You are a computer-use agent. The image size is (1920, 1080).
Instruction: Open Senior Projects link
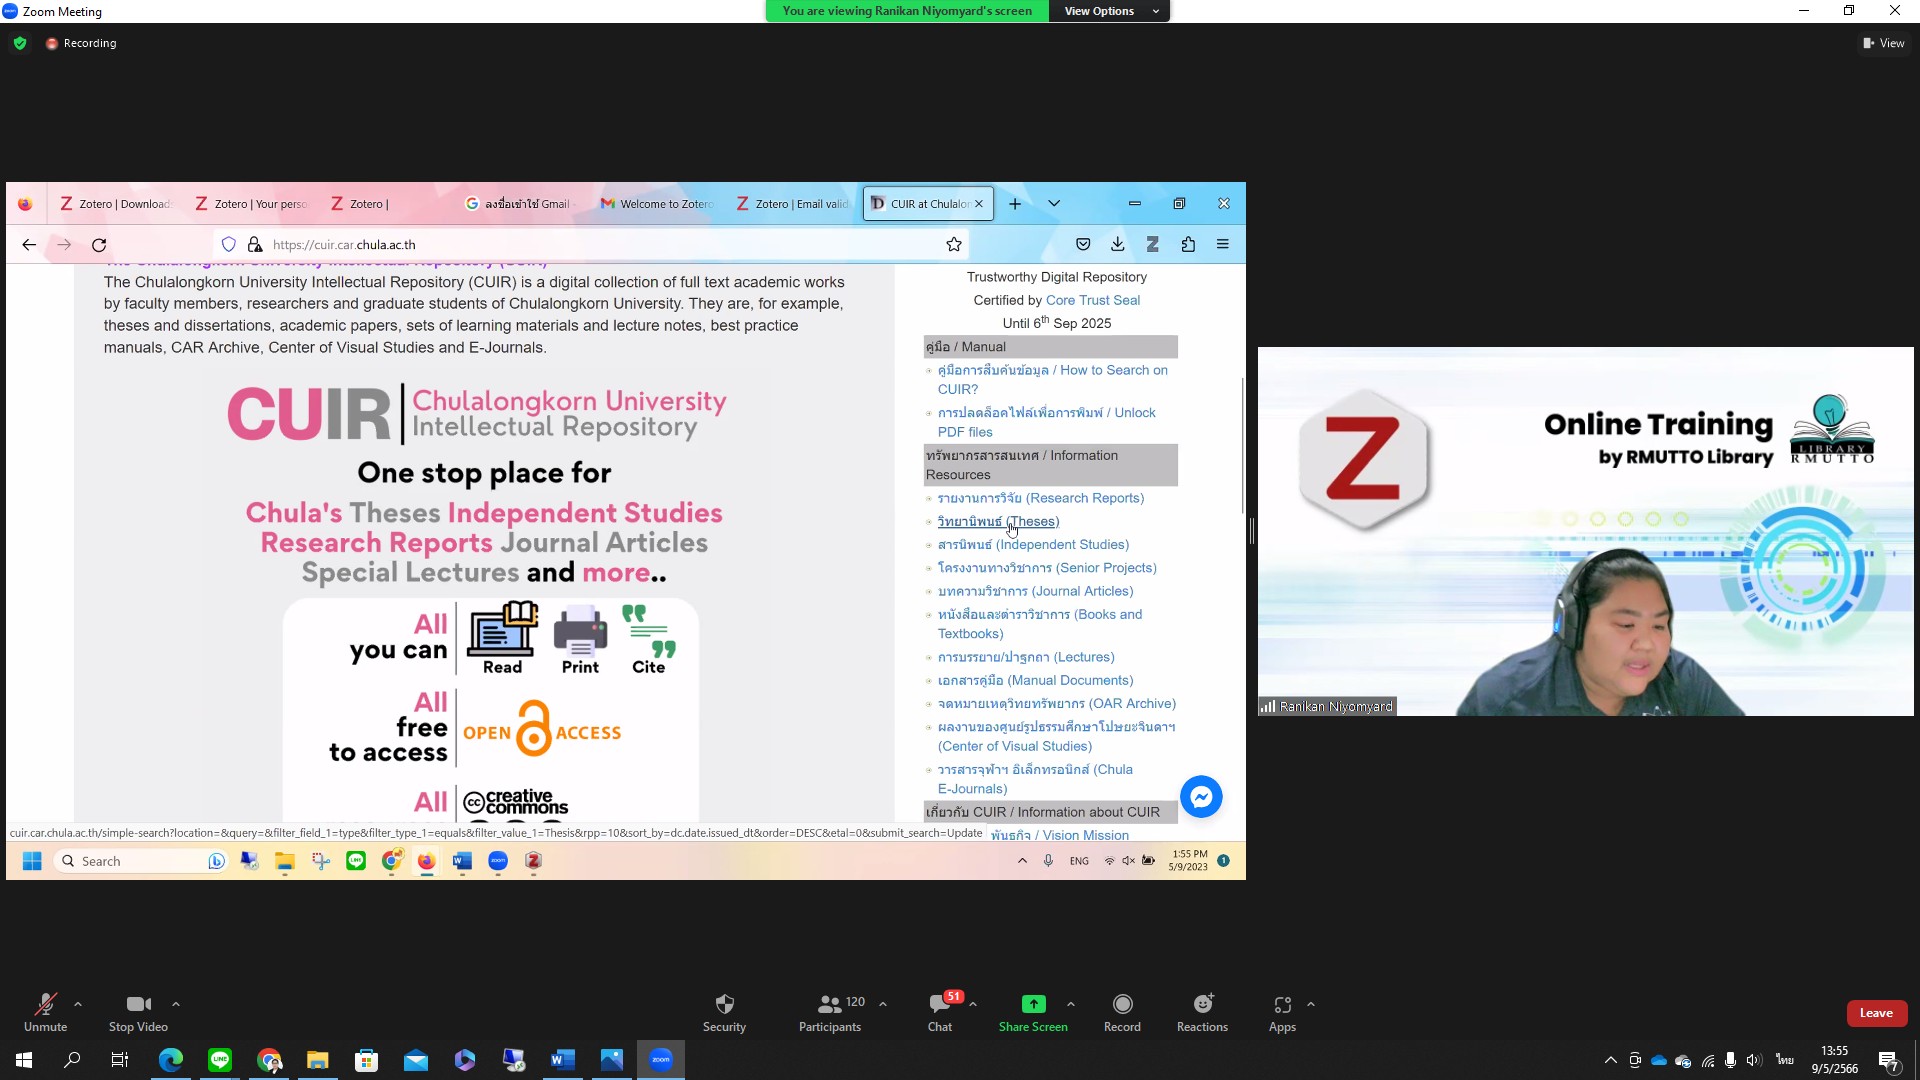tap(1047, 568)
